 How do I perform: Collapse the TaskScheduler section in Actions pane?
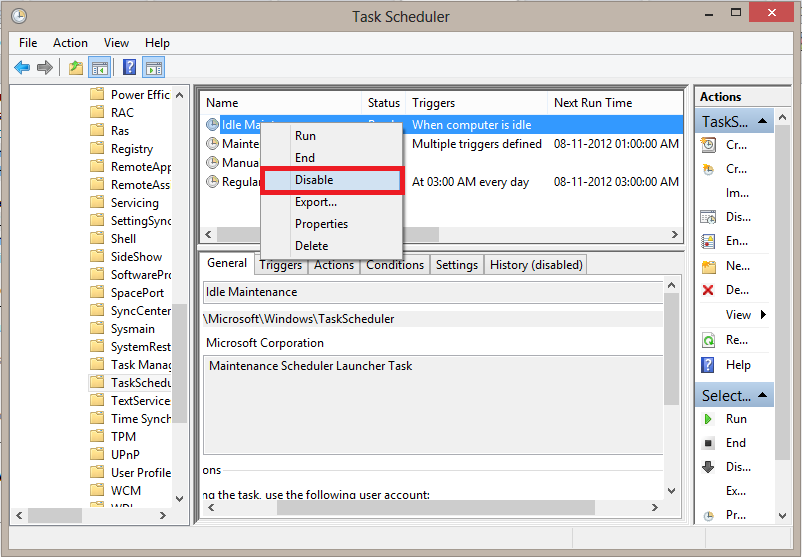coord(762,121)
